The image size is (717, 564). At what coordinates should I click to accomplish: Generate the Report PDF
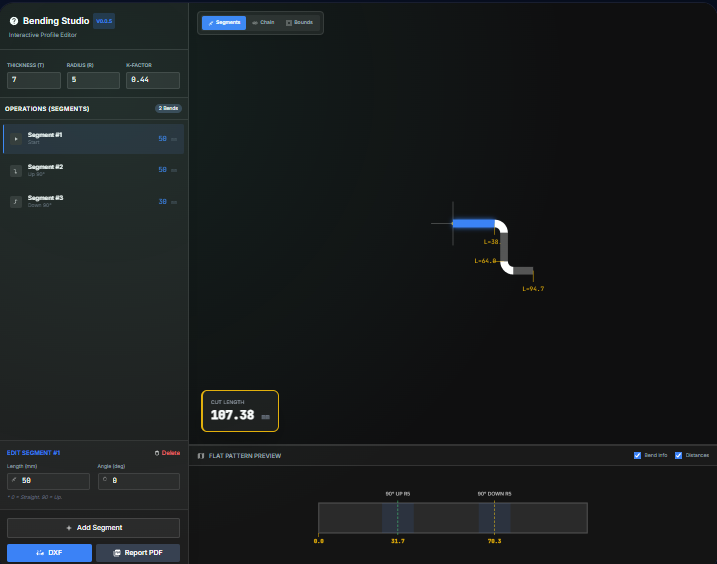point(138,553)
